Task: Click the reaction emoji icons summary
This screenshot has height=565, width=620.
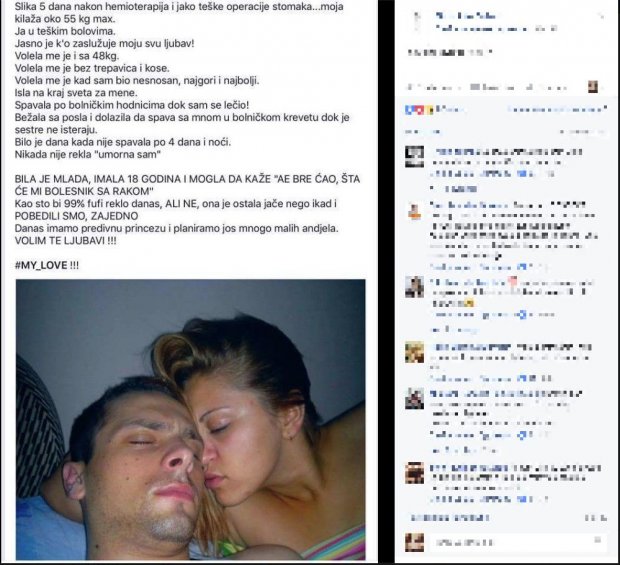Action: click(x=419, y=110)
